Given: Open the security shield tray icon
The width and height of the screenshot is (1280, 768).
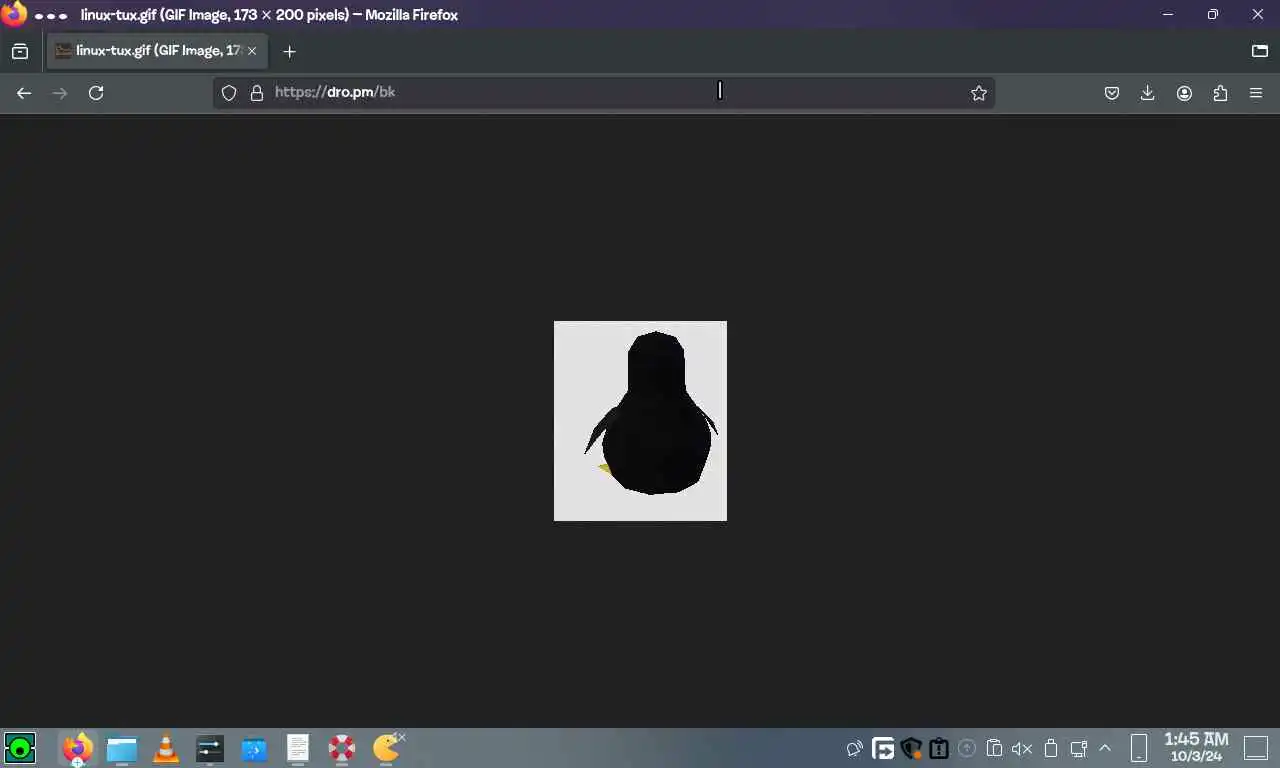Looking at the screenshot, I should 911,748.
